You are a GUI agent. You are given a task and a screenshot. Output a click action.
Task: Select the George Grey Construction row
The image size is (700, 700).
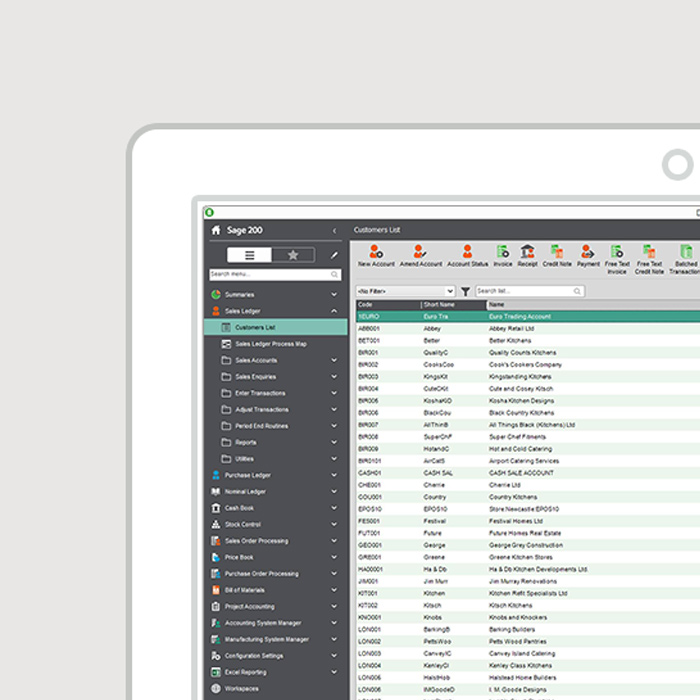point(528,546)
